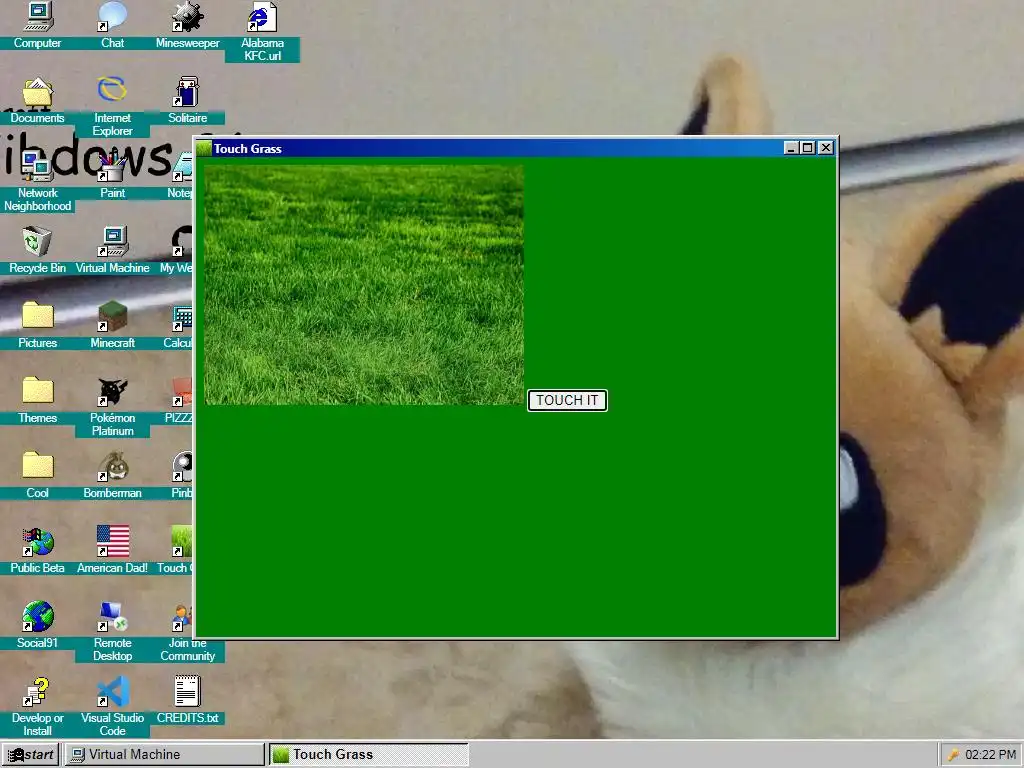Open the Chat desktop shortcut

pos(112,25)
